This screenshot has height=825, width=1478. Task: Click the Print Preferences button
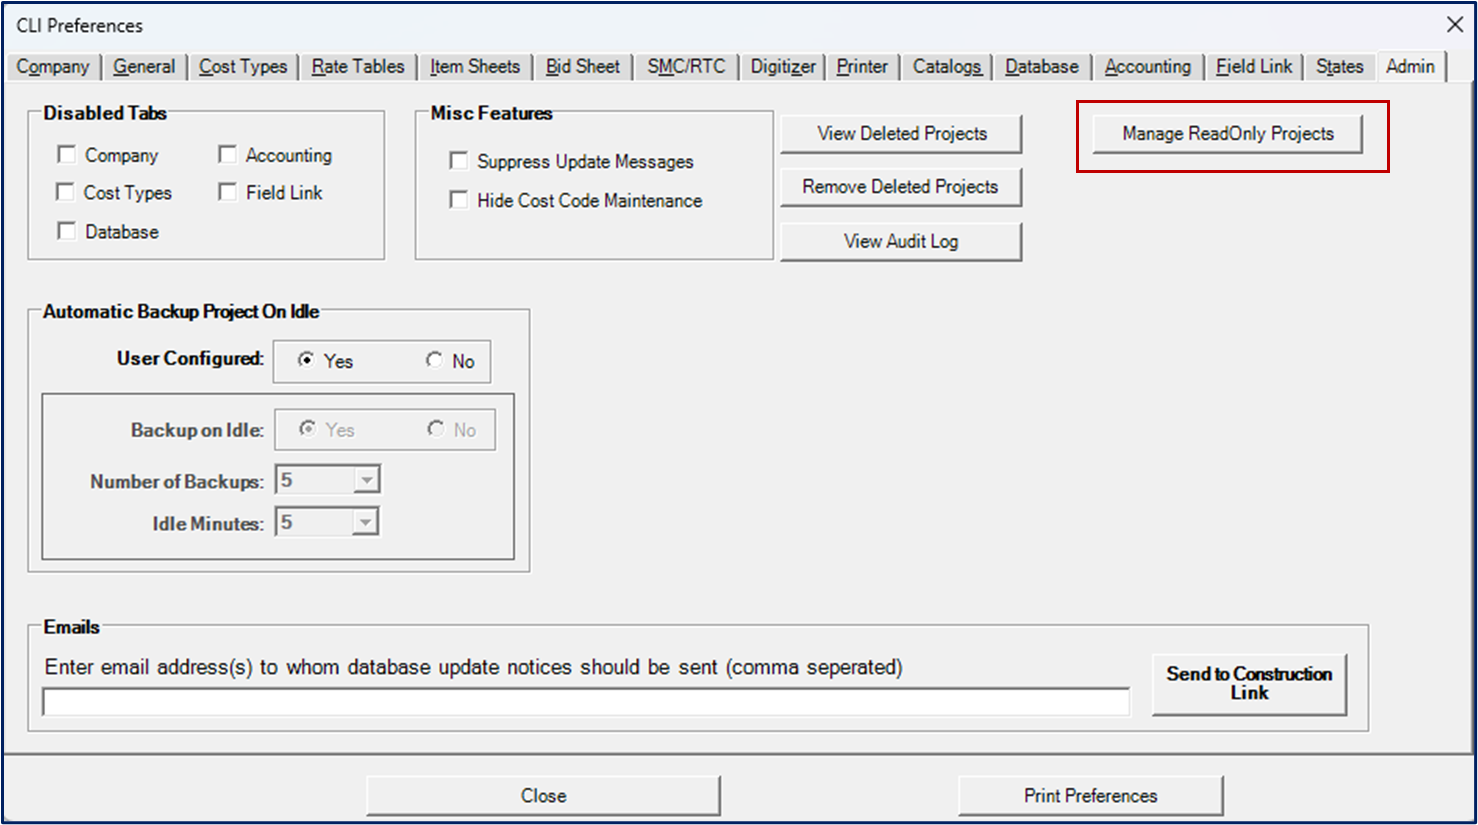(1090, 796)
